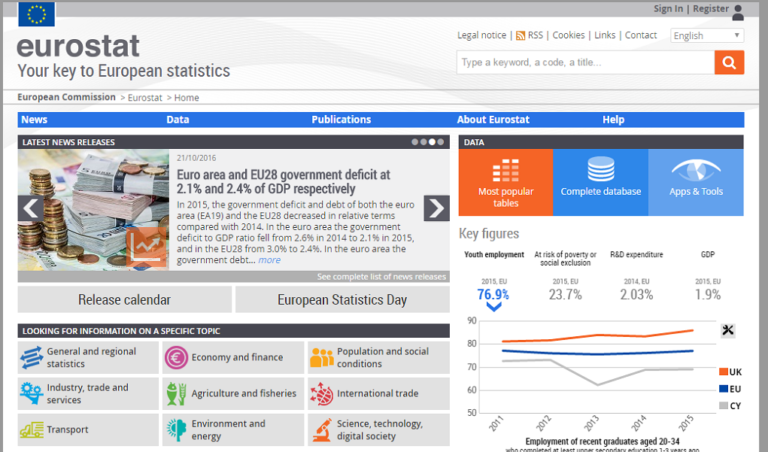Viewport: 768px width, 452px height.
Task: Open the News menu
Action: coord(34,119)
